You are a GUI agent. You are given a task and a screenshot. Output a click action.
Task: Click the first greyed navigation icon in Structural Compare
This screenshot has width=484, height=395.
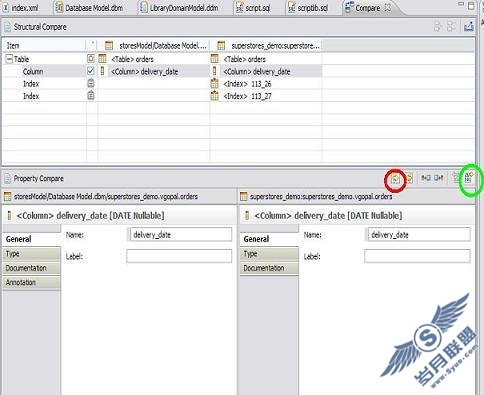click(x=437, y=26)
